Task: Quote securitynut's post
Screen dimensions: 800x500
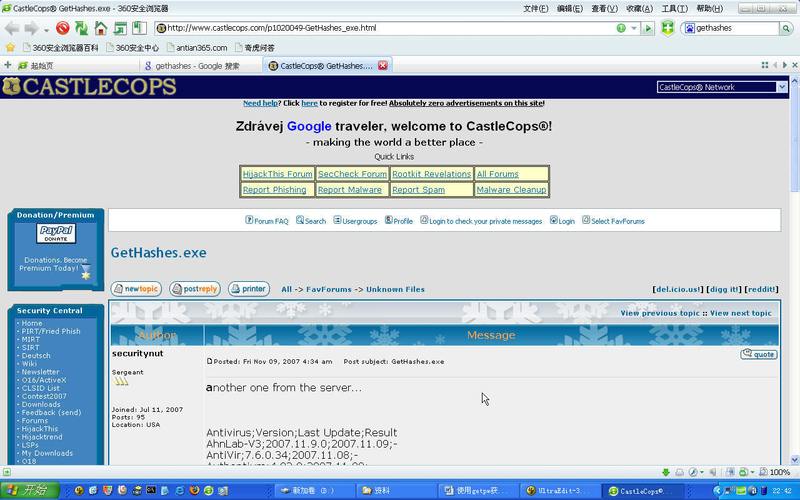Action: click(x=759, y=354)
